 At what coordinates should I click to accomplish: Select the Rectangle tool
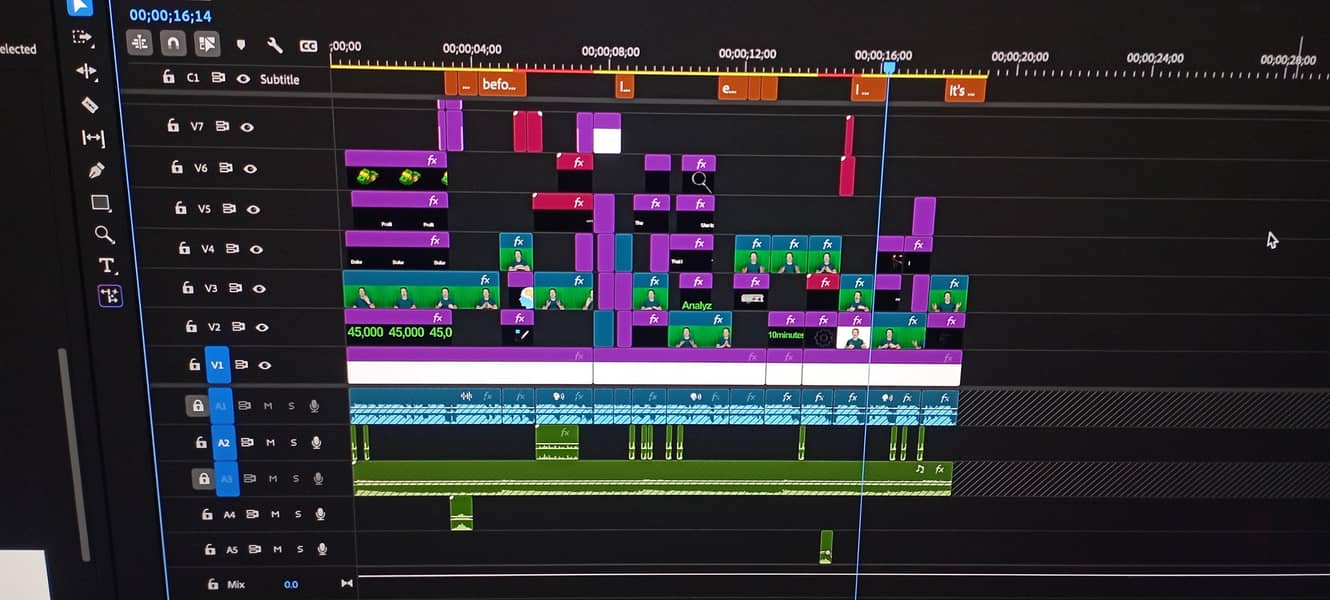pos(100,203)
